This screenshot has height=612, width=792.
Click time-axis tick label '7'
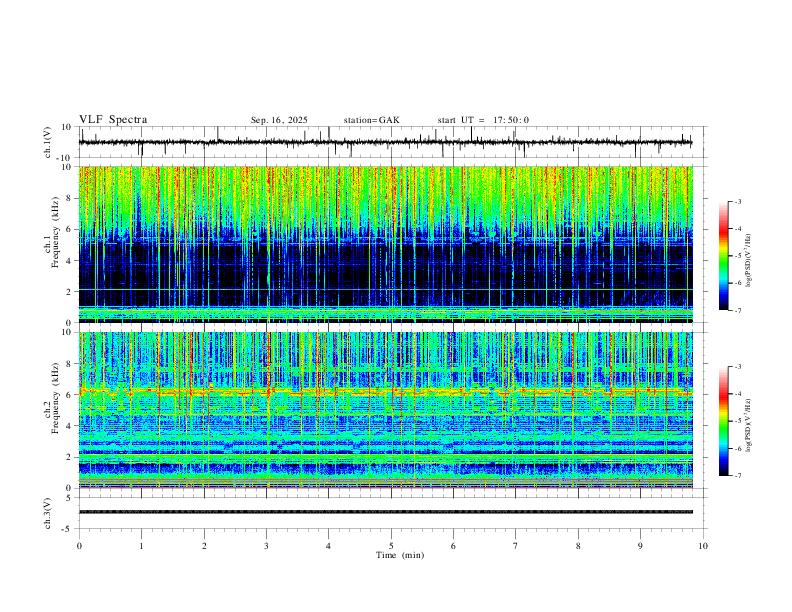(516, 546)
